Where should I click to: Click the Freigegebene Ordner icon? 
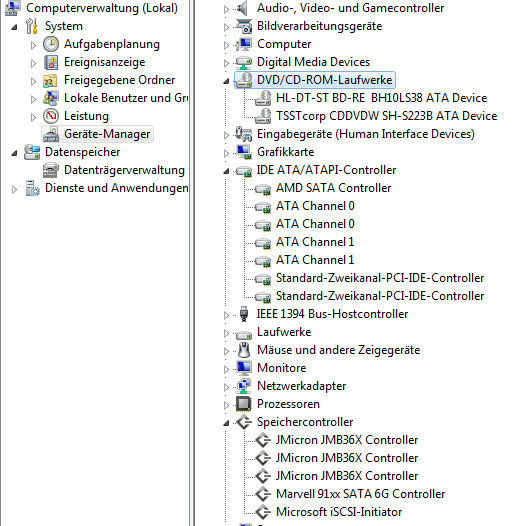(51, 80)
